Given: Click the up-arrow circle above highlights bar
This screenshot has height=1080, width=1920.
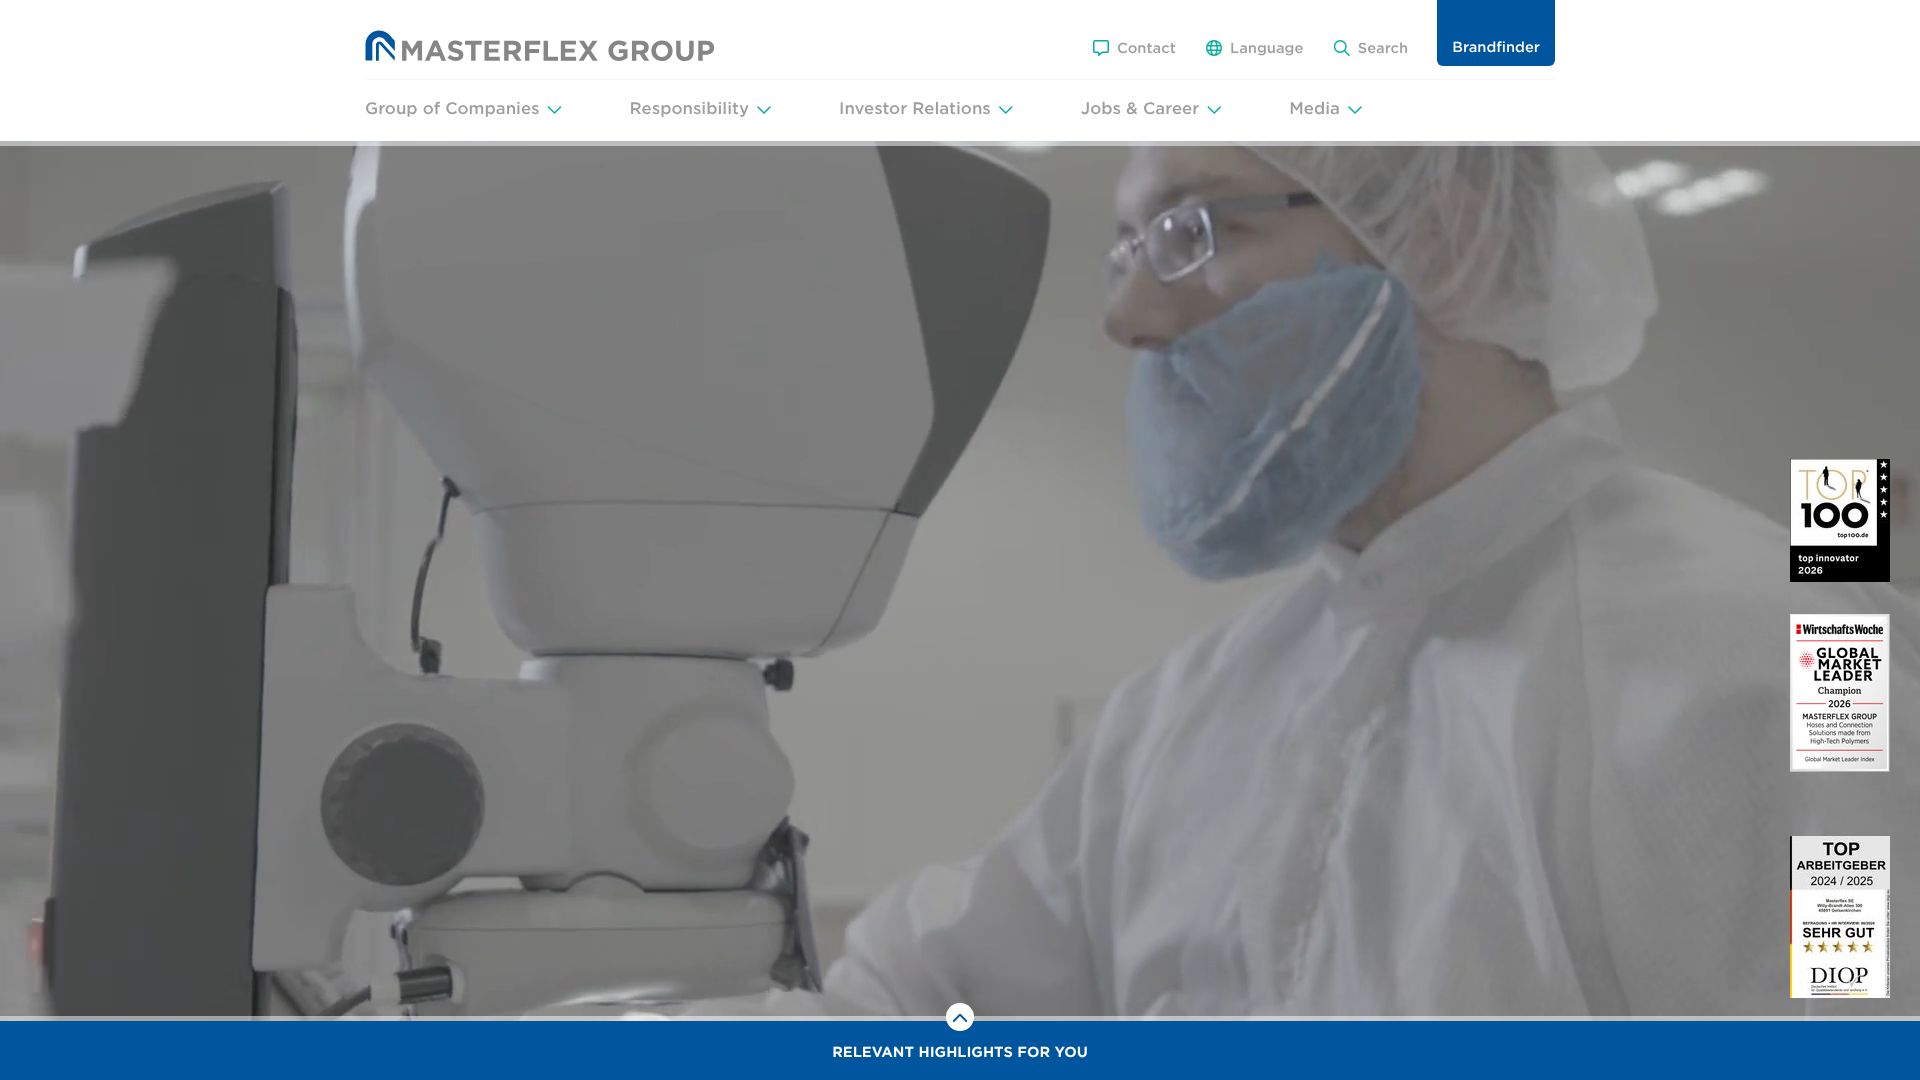Looking at the screenshot, I should (959, 1017).
